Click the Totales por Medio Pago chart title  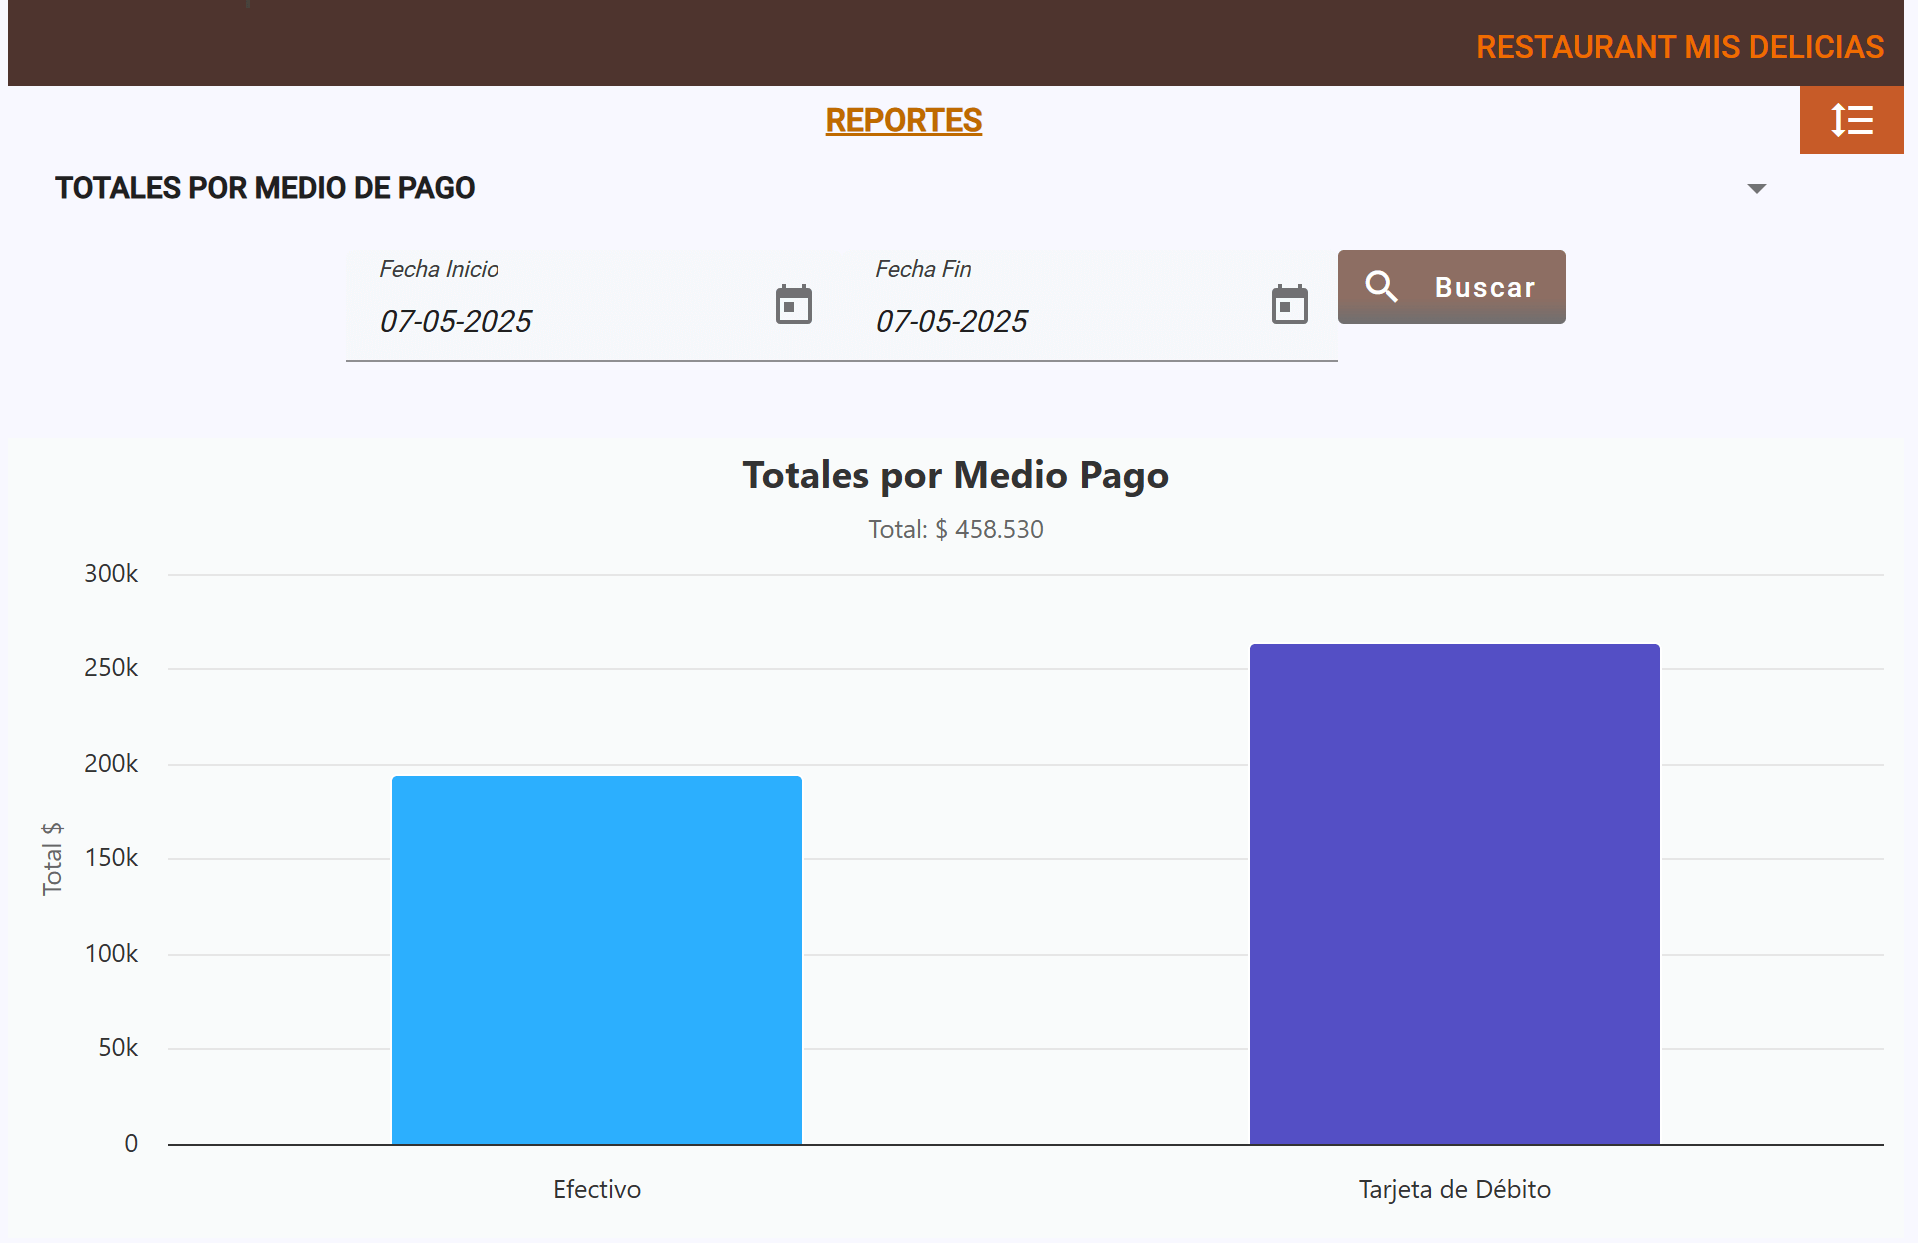(x=955, y=475)
